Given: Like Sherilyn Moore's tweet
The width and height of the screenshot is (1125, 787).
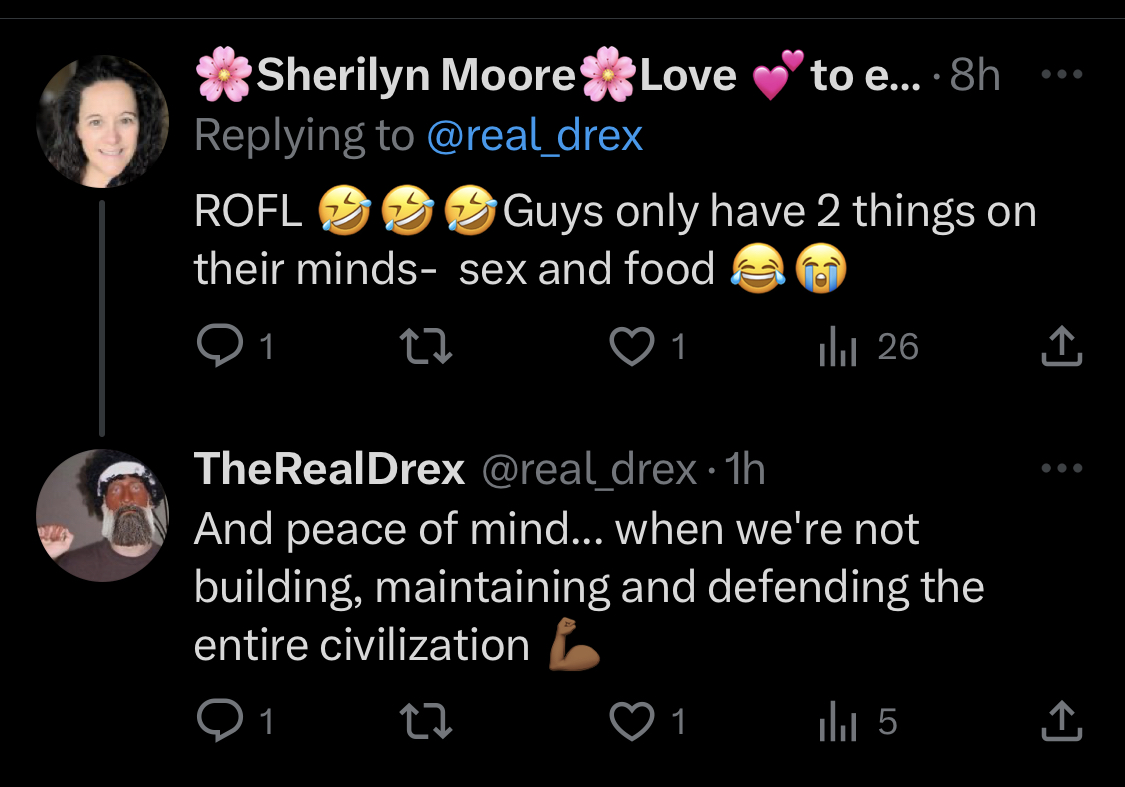Looking at the screenshot, I should tap(631, 346).
